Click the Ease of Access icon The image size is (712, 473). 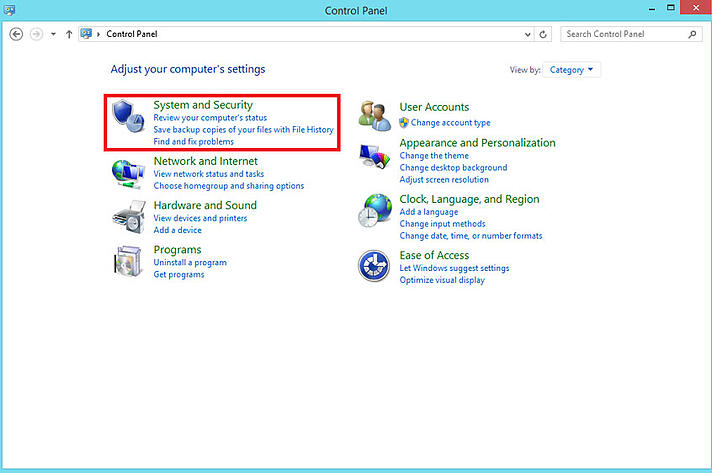pos(374,266)
